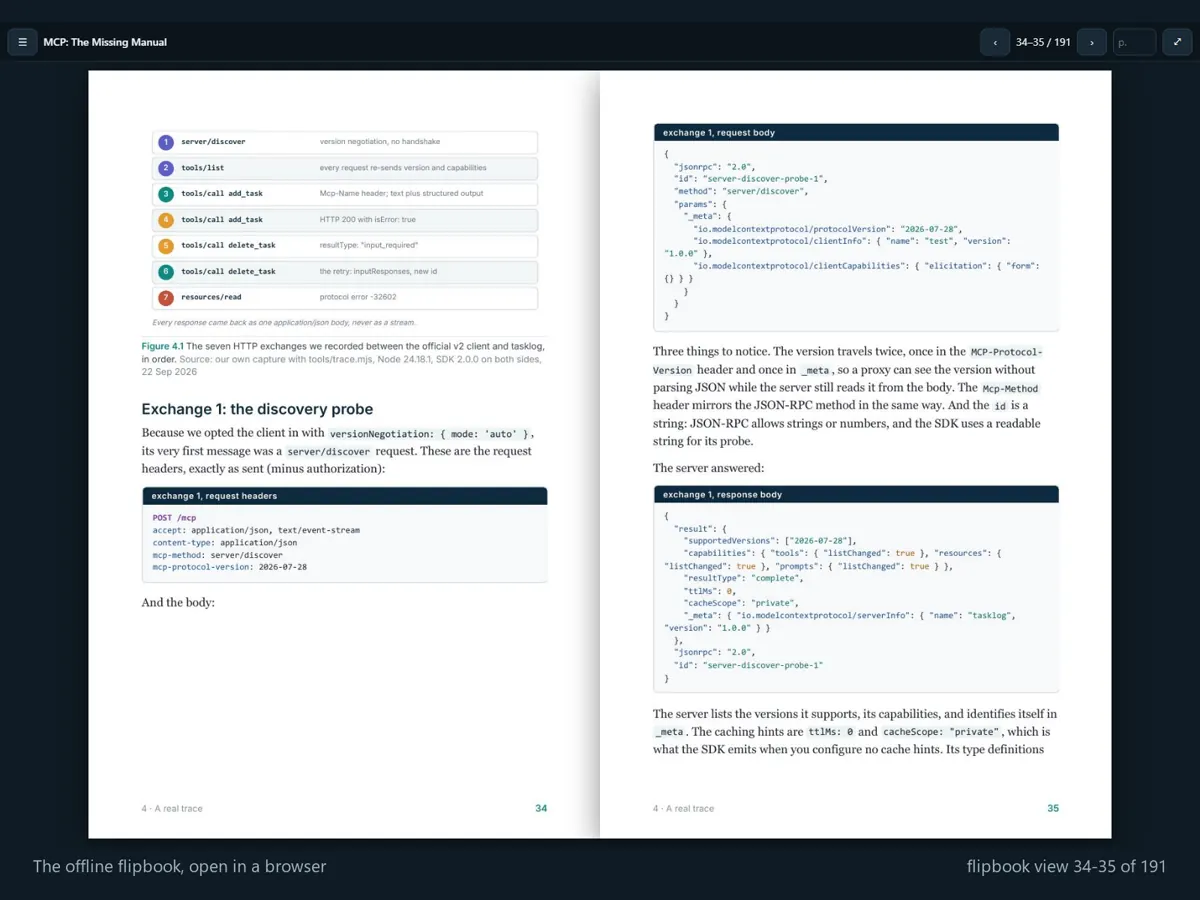Click the "34–35 / 191" page indicator
This screenshot has height=900, width=1200.
[1043, 42]
